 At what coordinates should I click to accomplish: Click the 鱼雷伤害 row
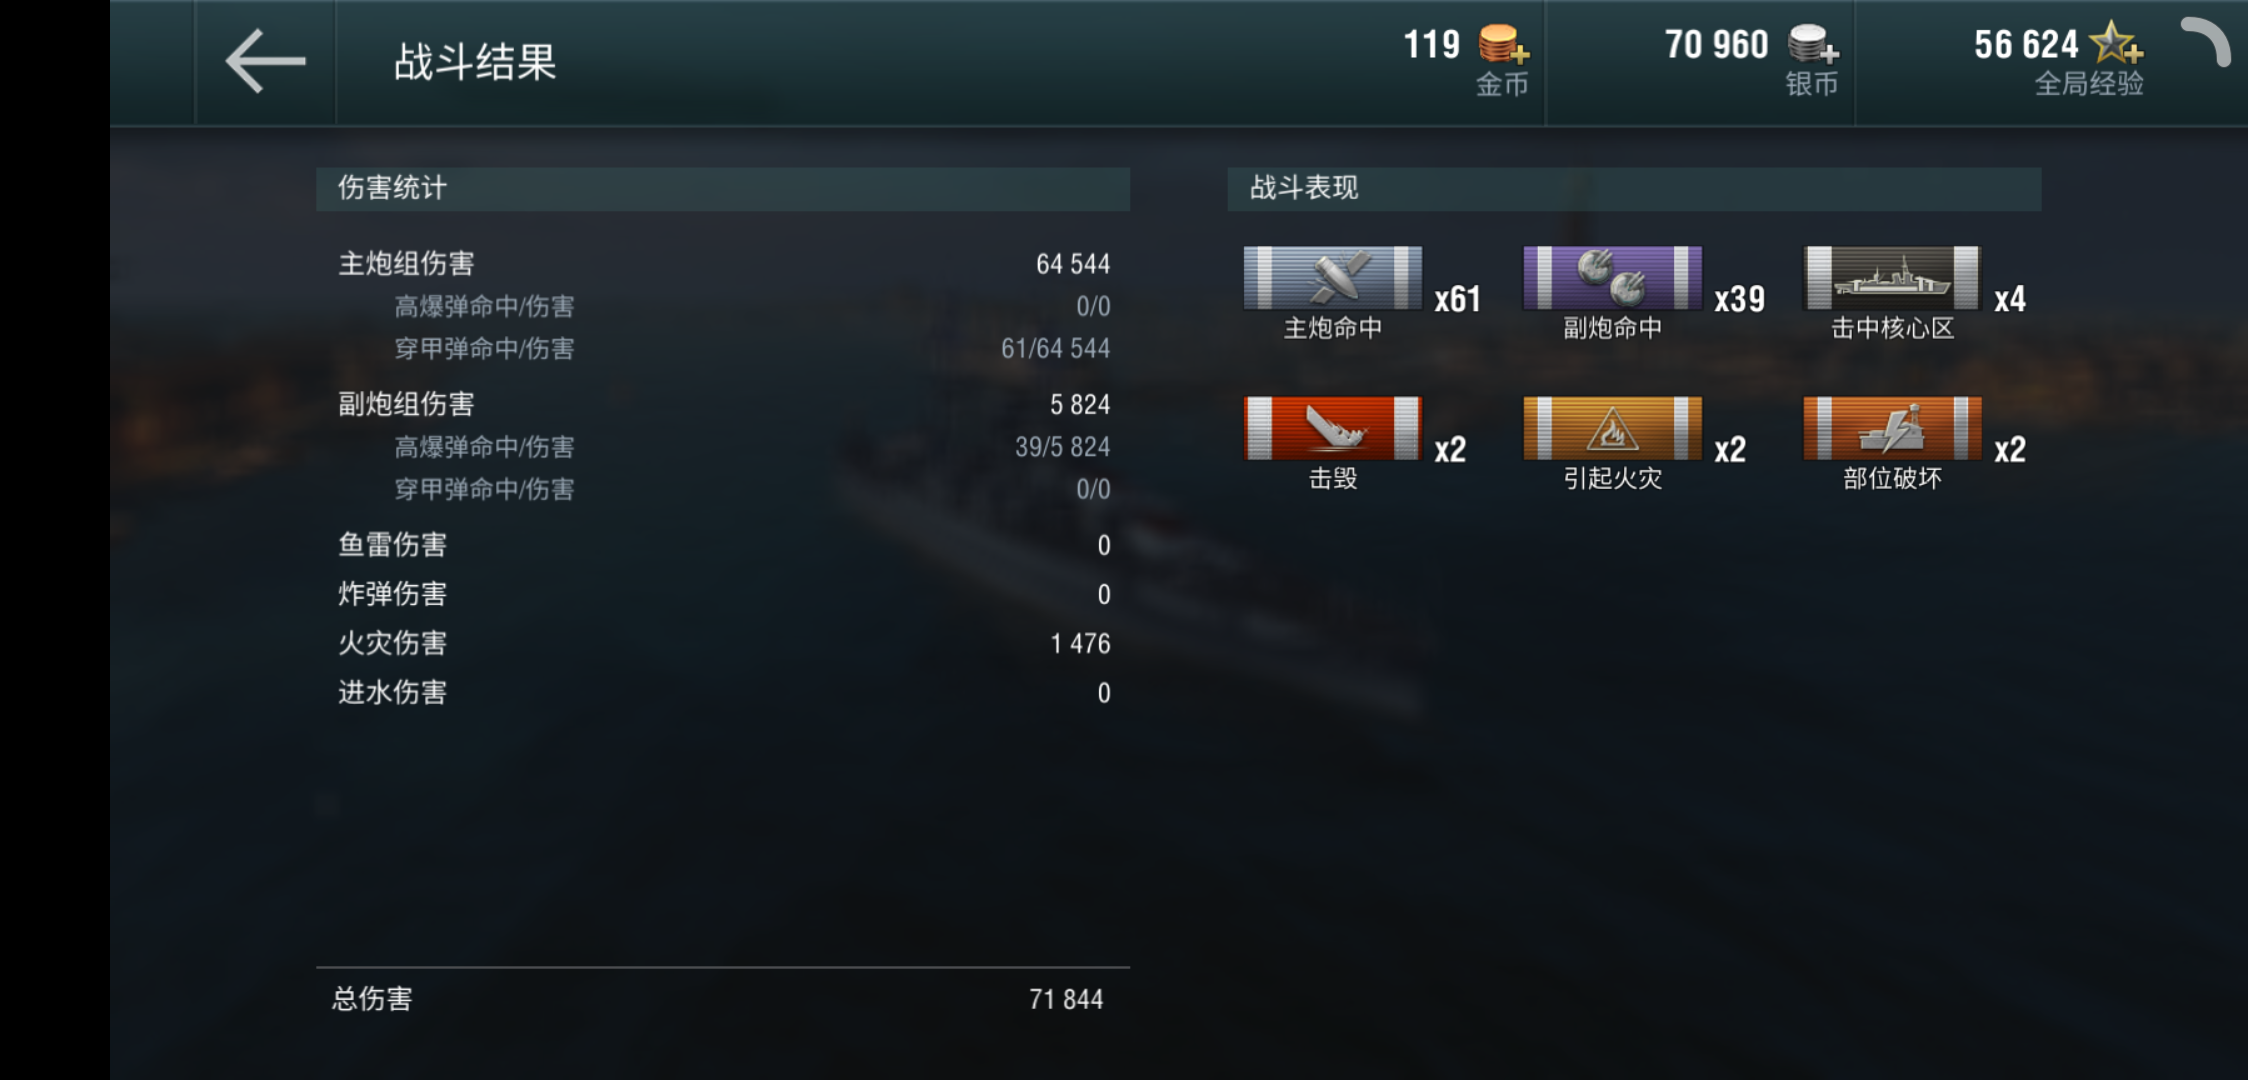[x=724, y=545]
